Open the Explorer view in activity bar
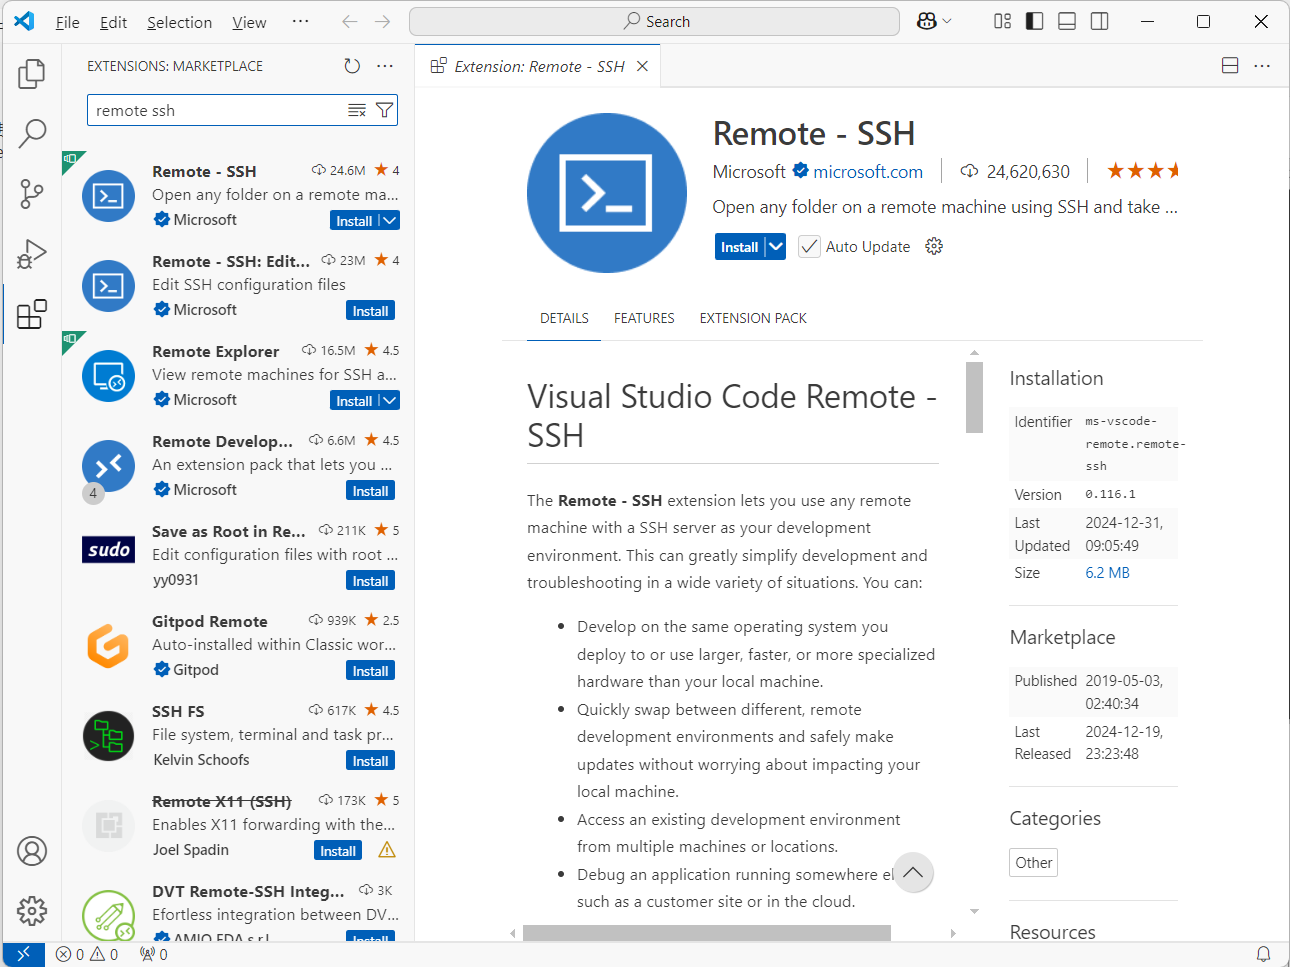Screen dimensions: 1290x967 32,73
